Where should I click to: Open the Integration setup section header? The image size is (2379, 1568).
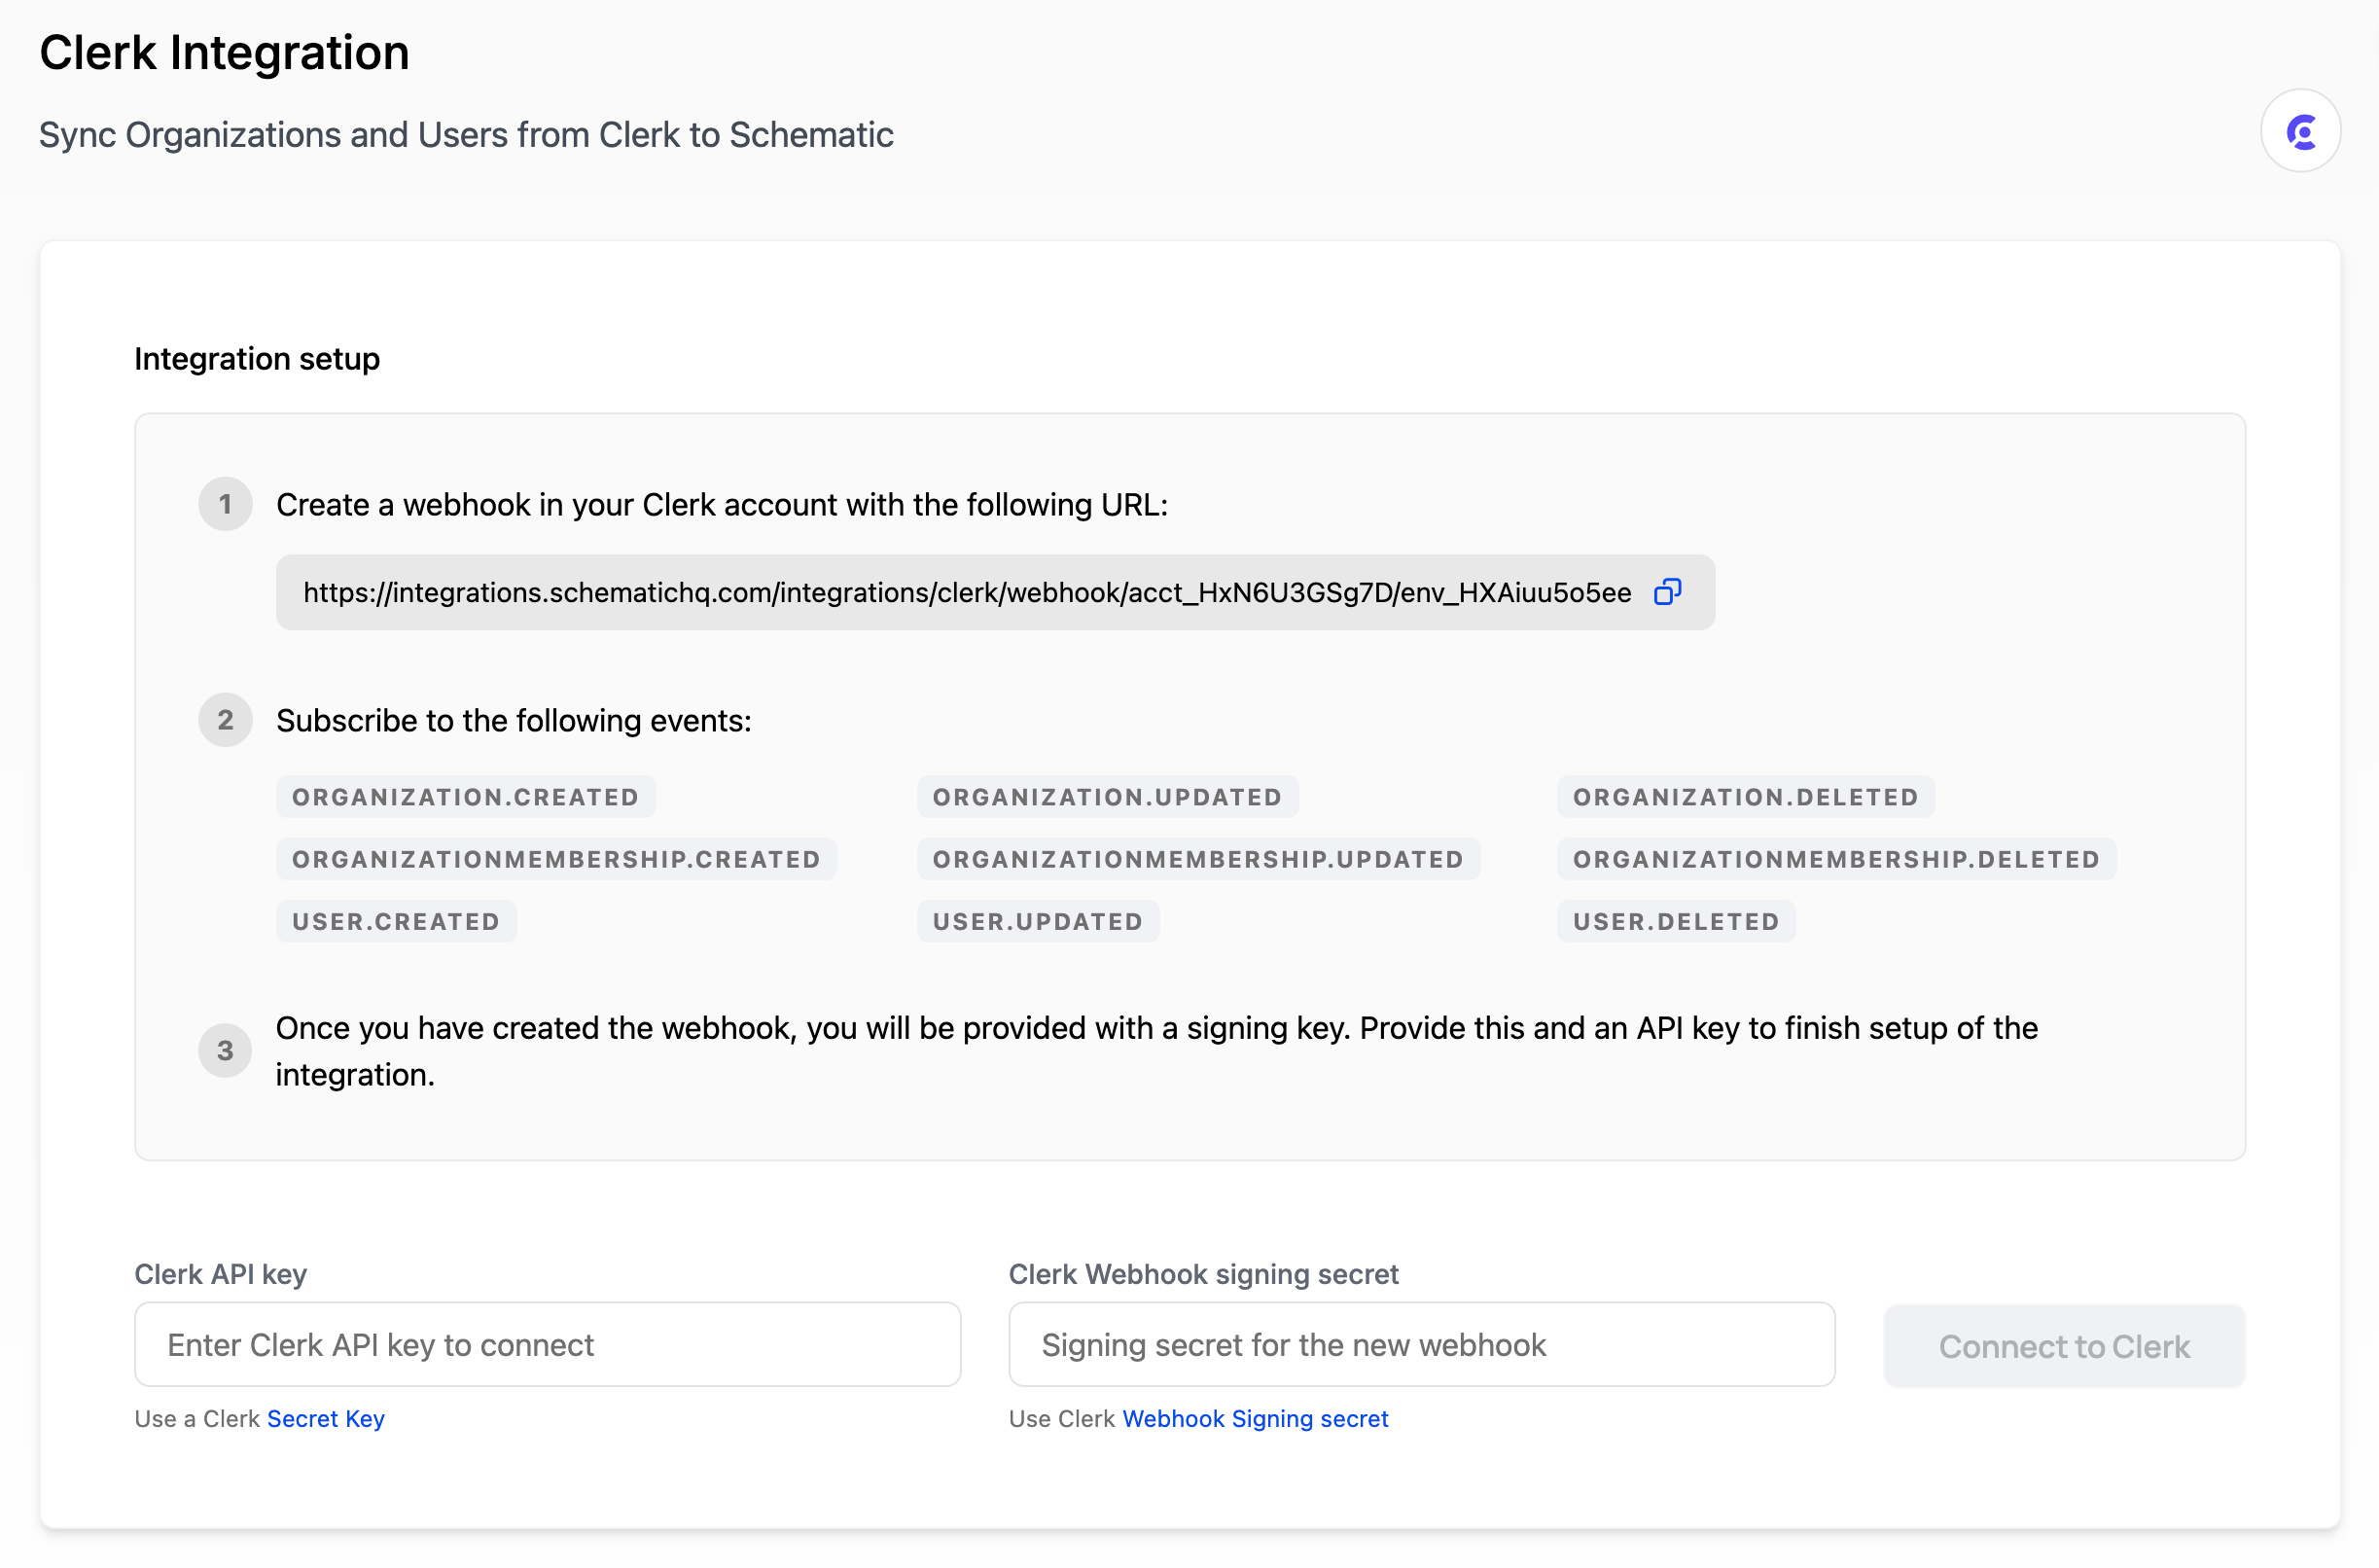click(257, 358)
